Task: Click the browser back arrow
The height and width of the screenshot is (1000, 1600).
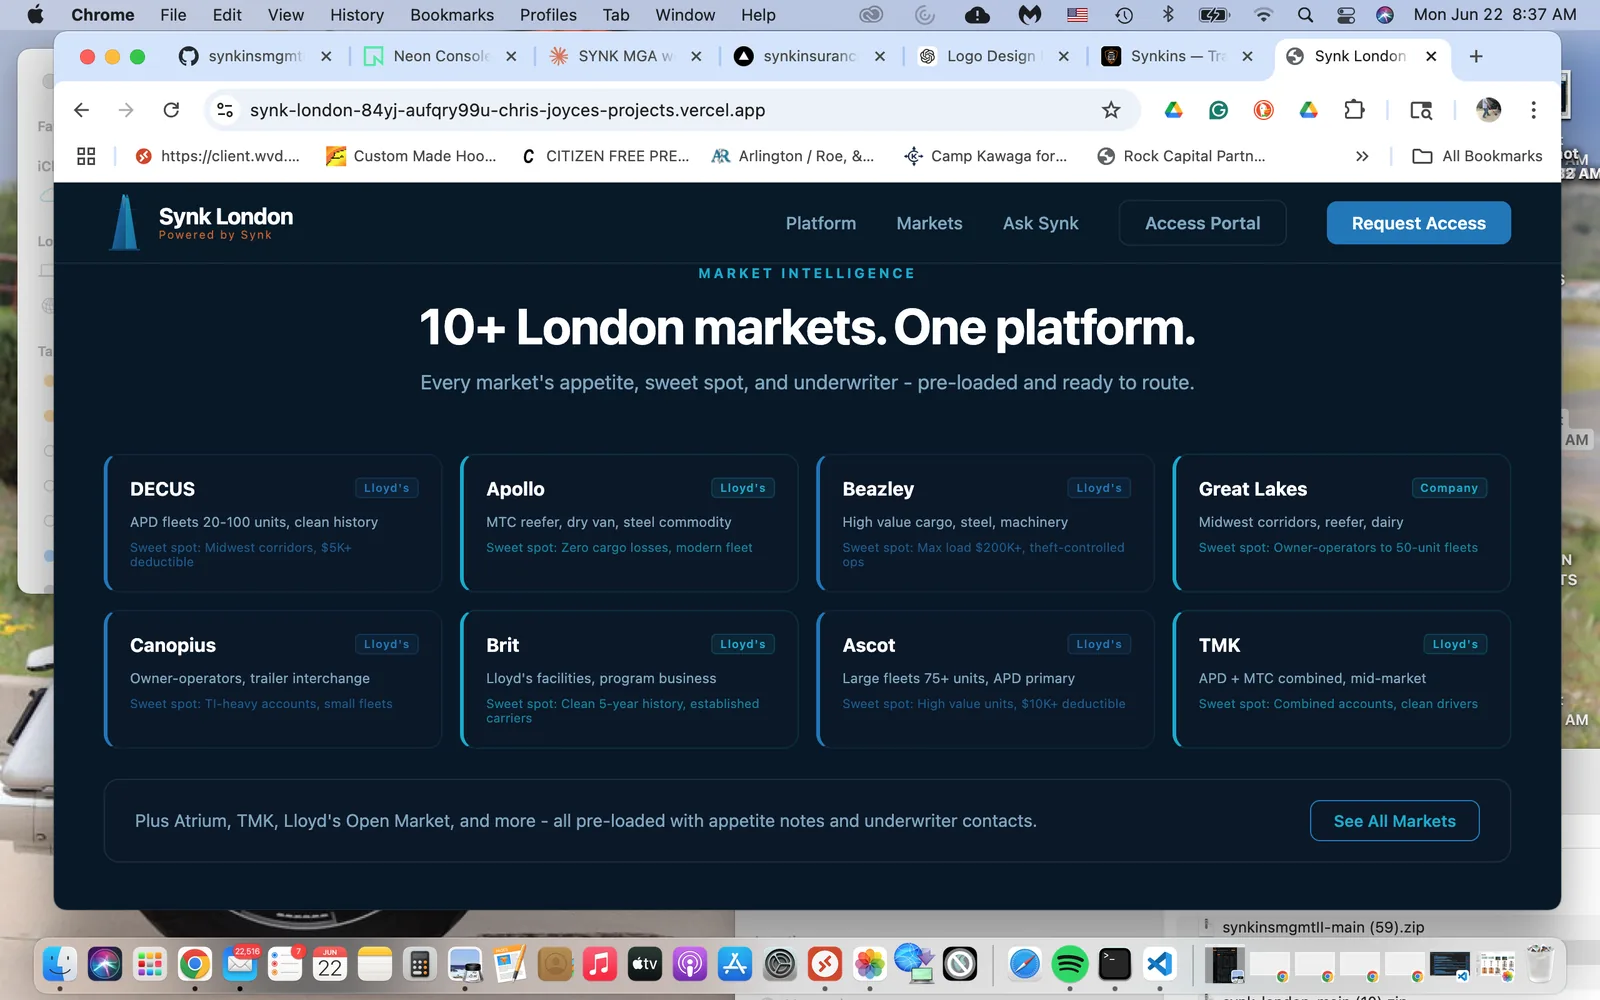Action: click(x=82, y=110)
